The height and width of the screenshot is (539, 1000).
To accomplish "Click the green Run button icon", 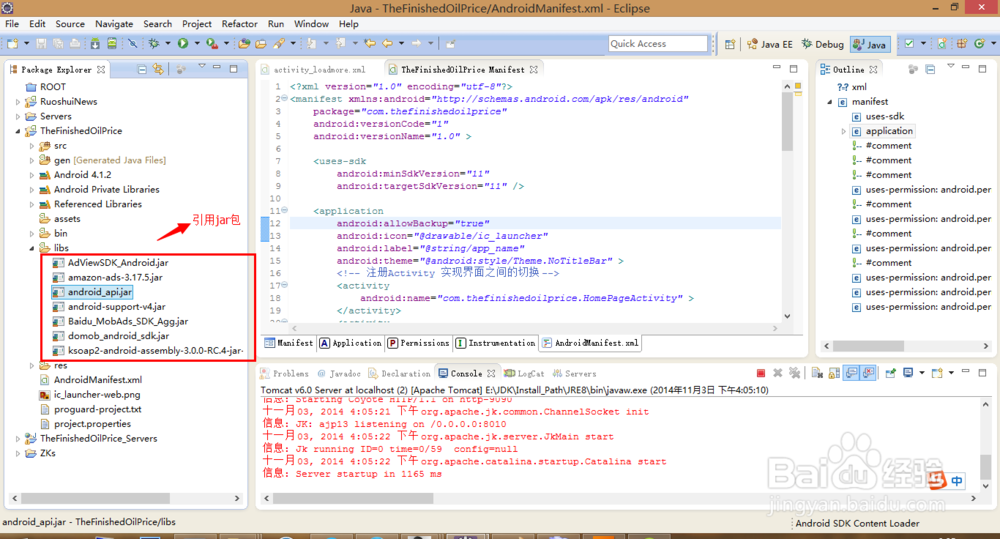I will point(183,43).
